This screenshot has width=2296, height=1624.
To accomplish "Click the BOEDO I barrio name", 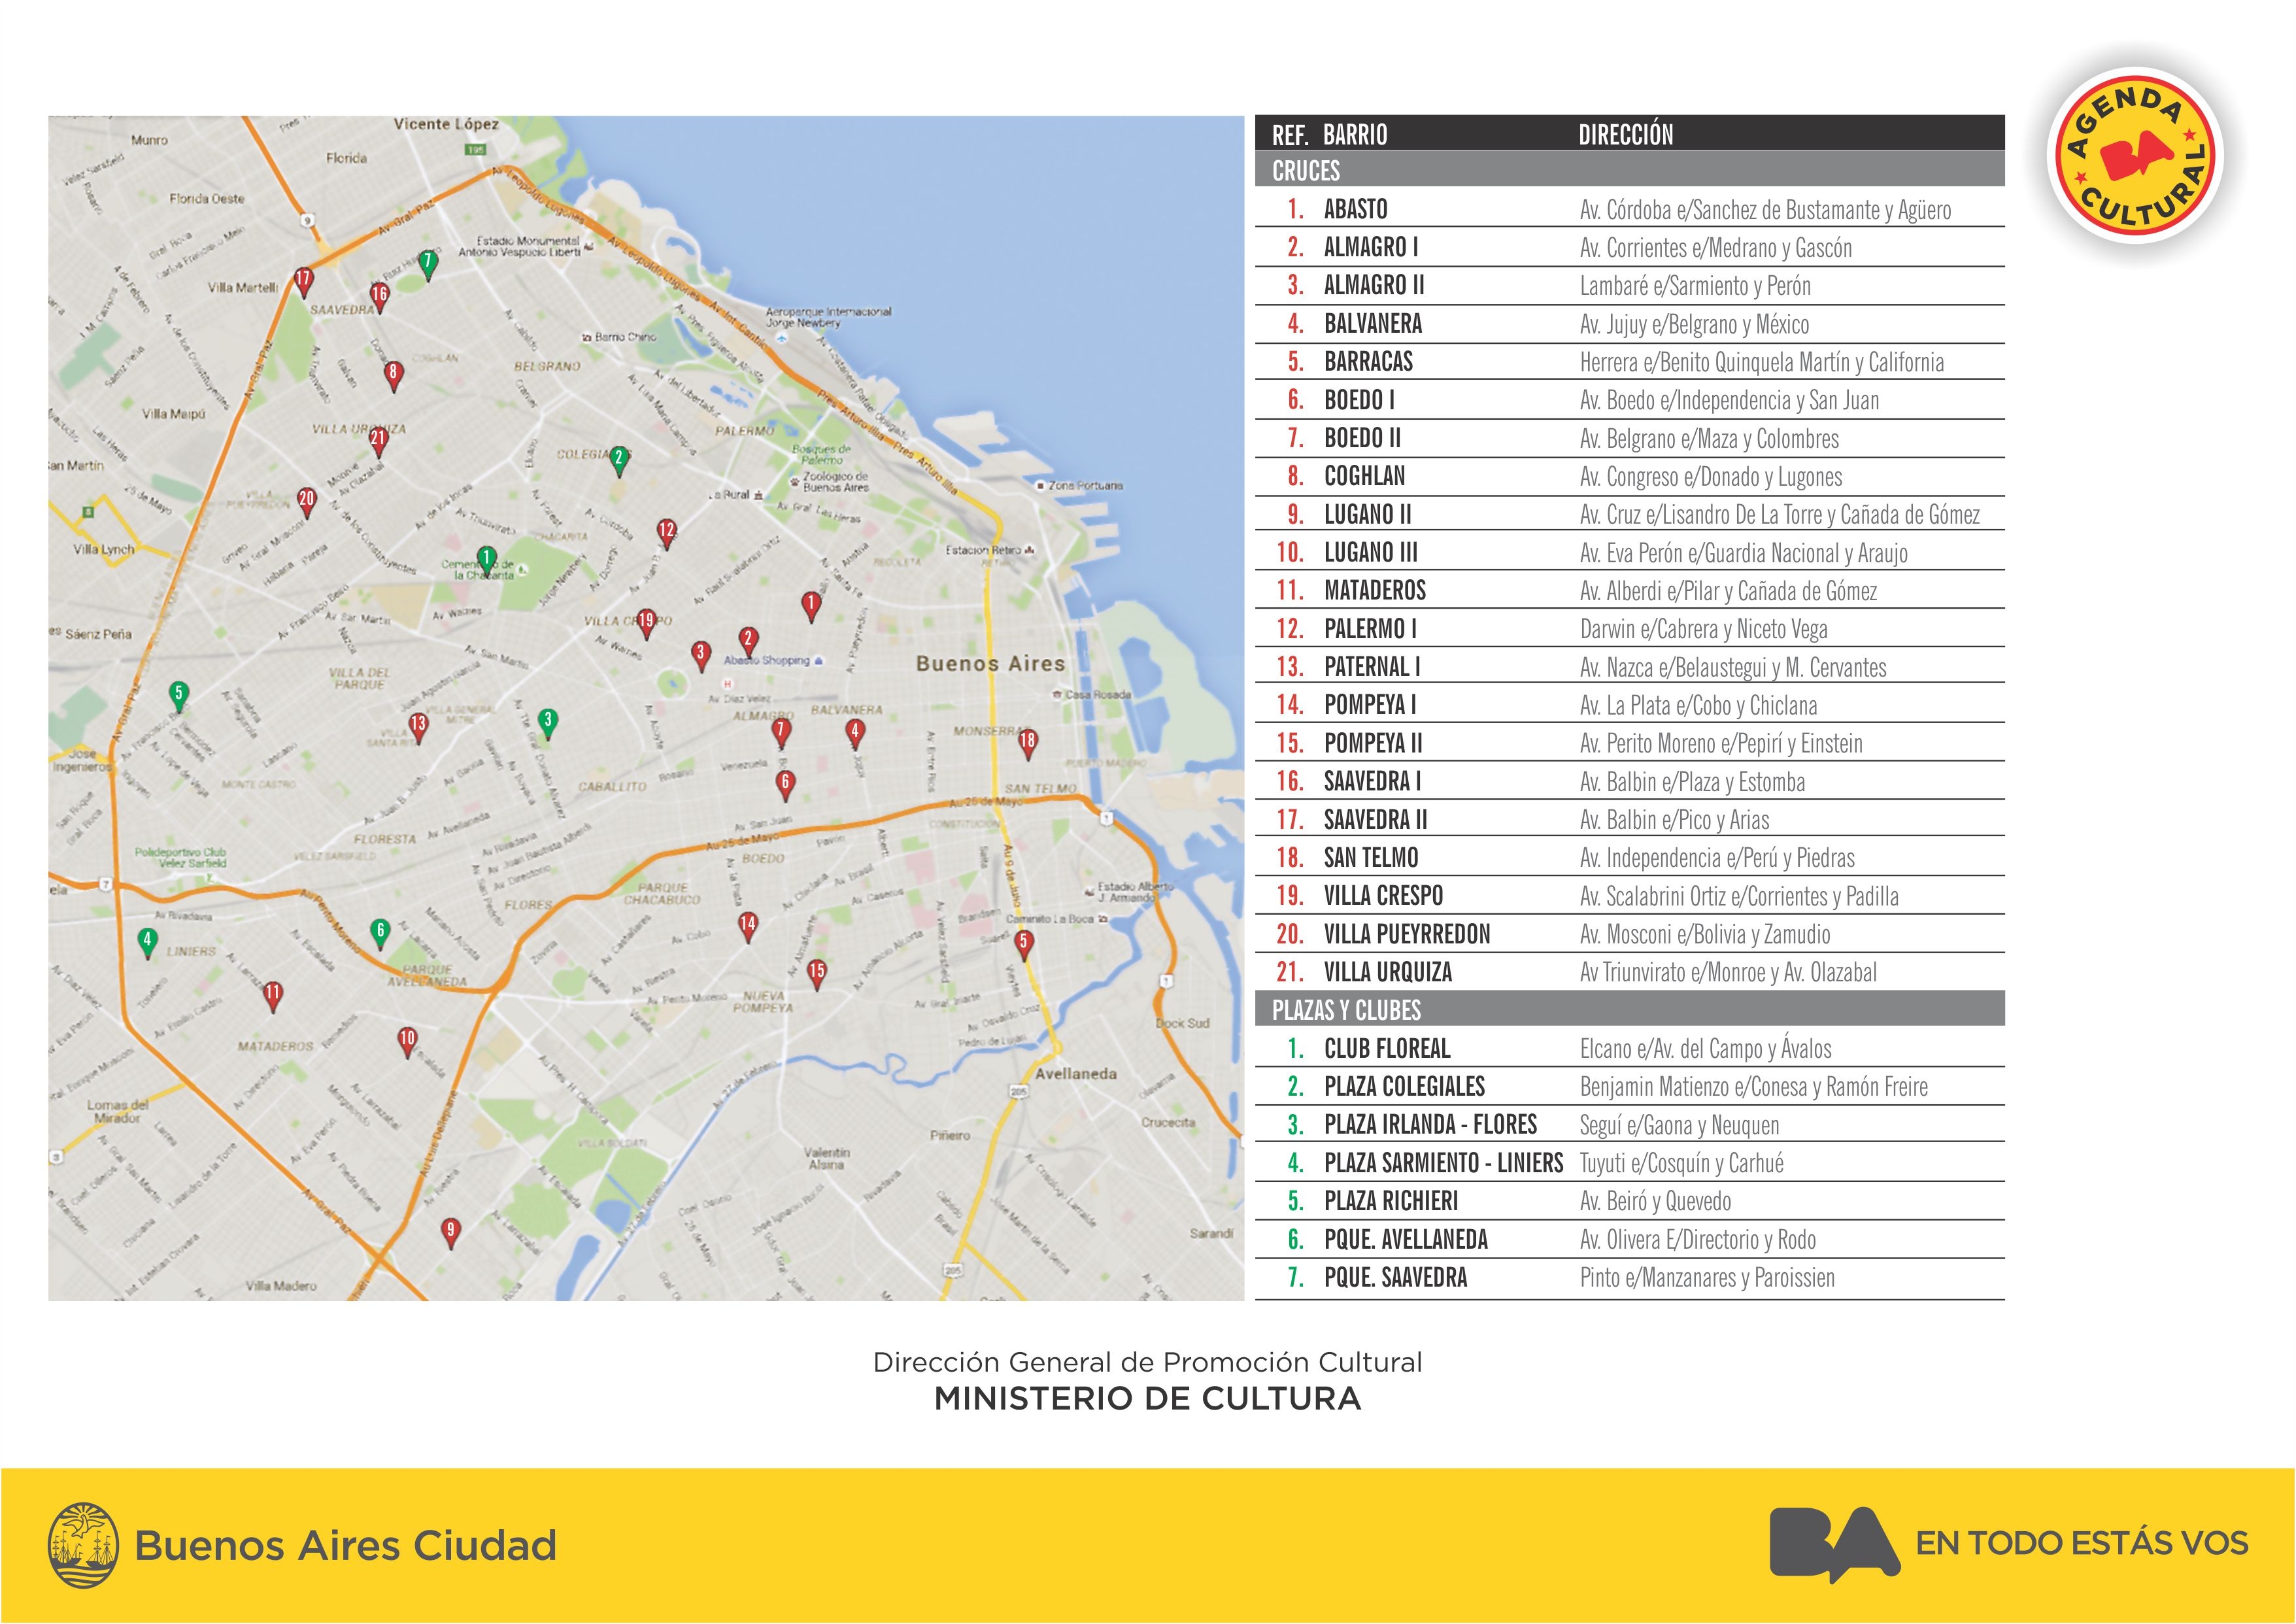I will 1358,400.
